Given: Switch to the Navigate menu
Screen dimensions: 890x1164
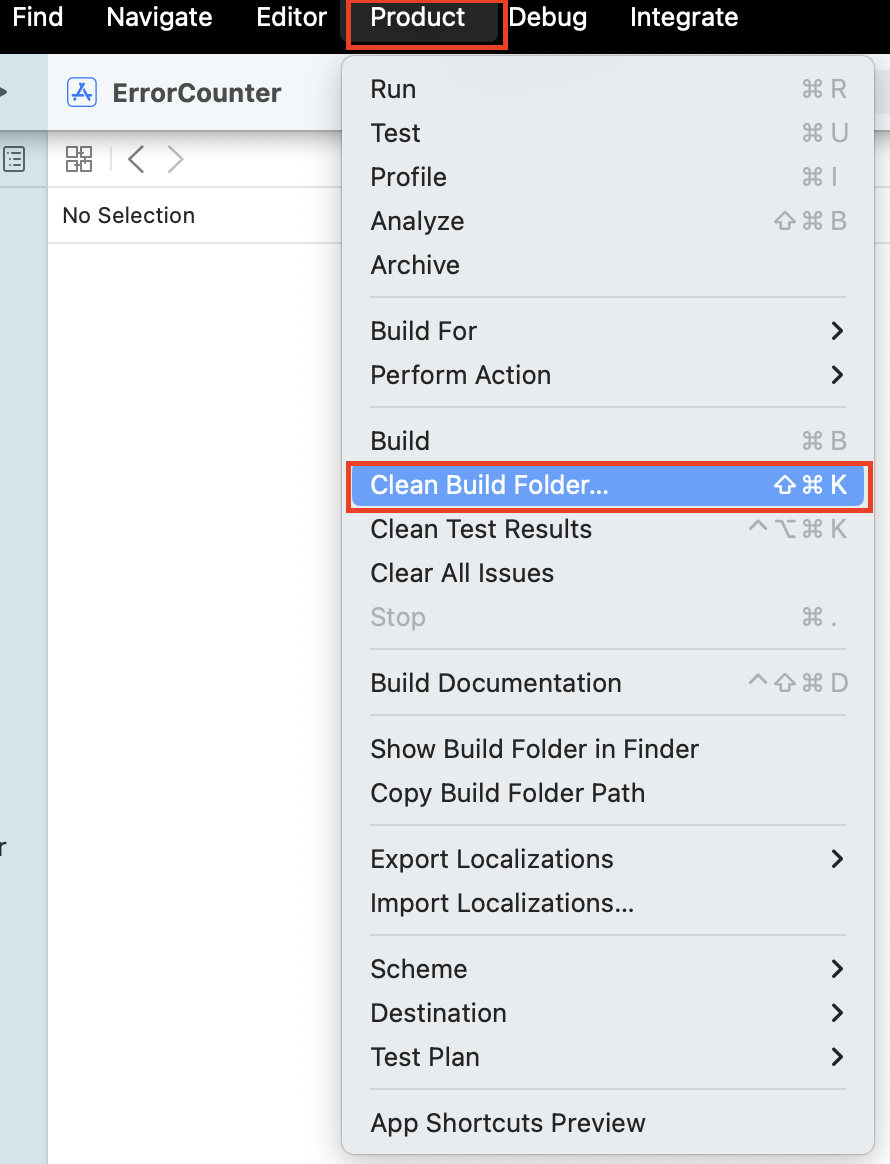Looking at the screenshot, I should click(158, 17).
